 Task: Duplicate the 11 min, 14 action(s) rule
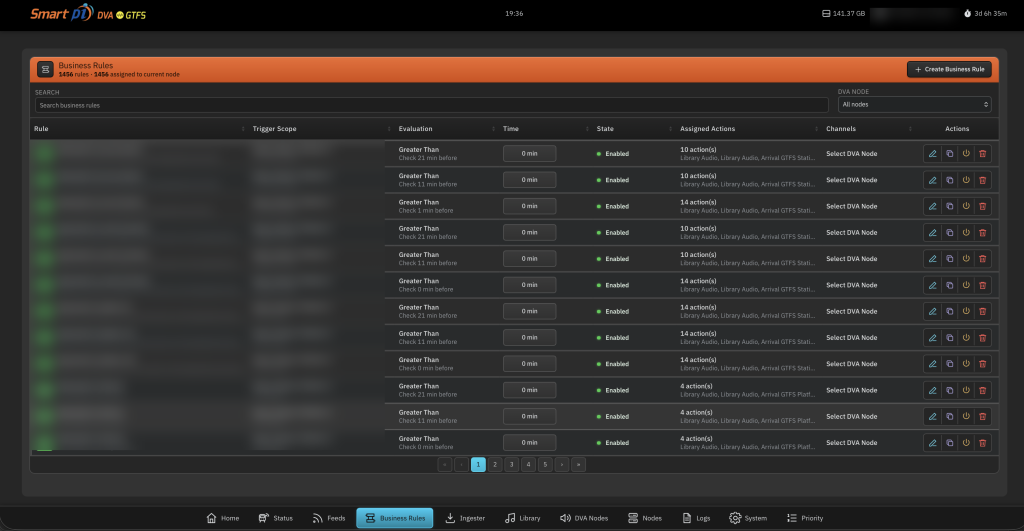pyautogui.click(x=950, y=338)
